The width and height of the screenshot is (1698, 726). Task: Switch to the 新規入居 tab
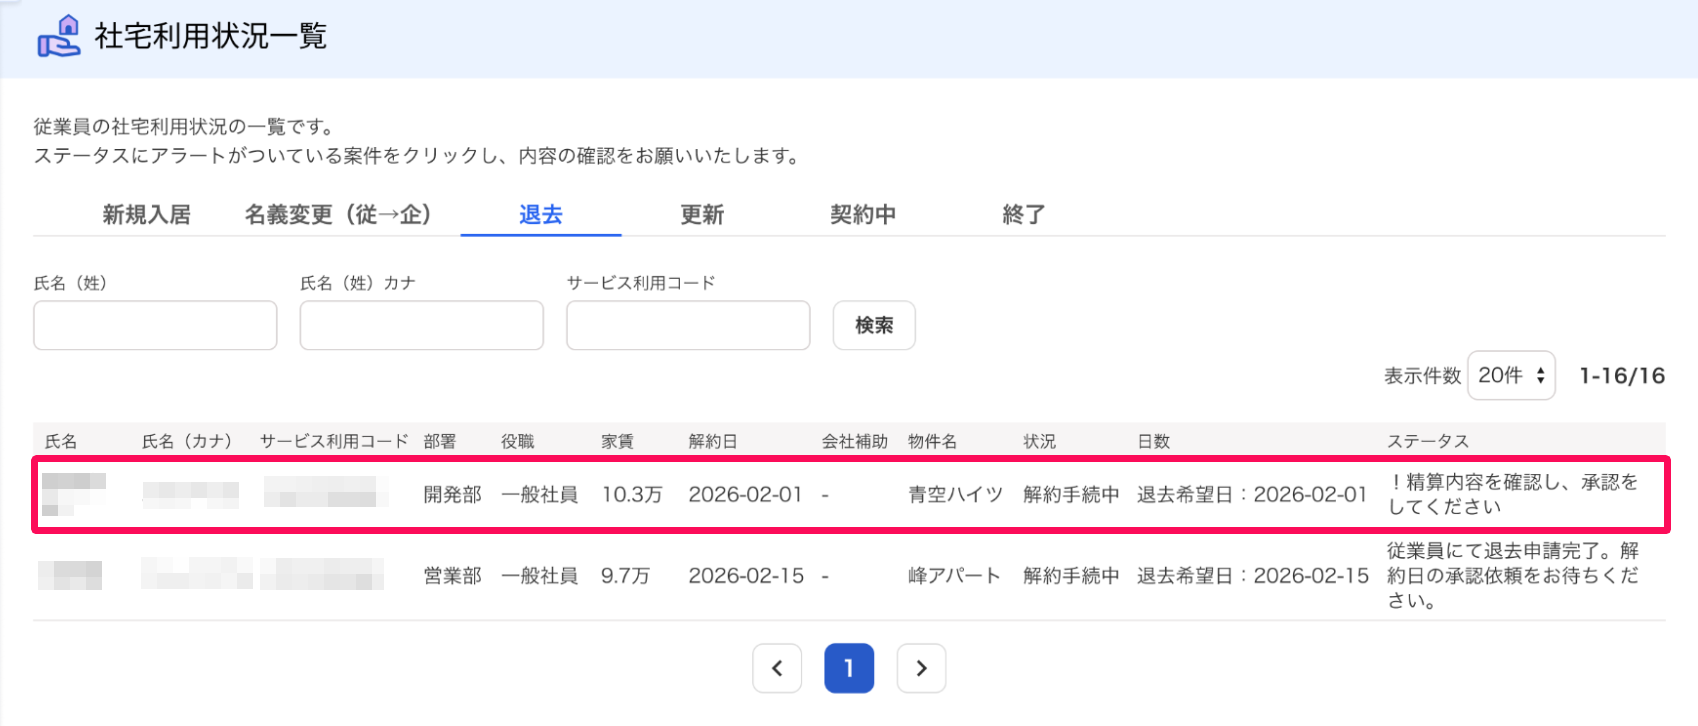pos(146,214)
